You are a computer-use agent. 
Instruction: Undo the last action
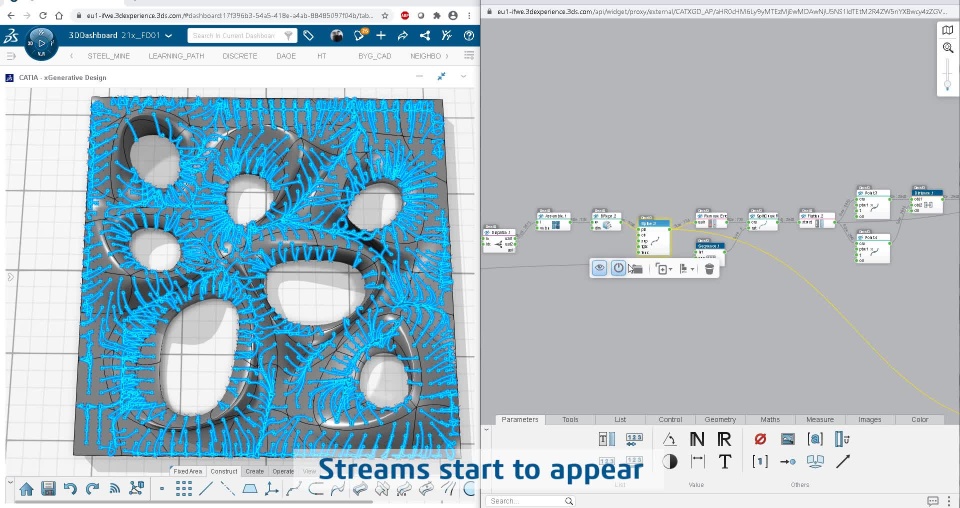(70, 488)
